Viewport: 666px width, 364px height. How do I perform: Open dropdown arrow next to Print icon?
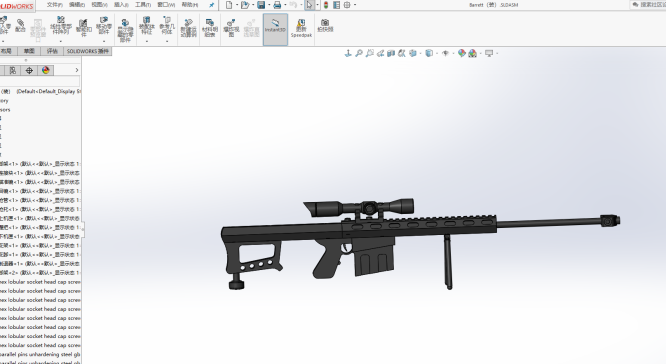(x=285, y=5)
